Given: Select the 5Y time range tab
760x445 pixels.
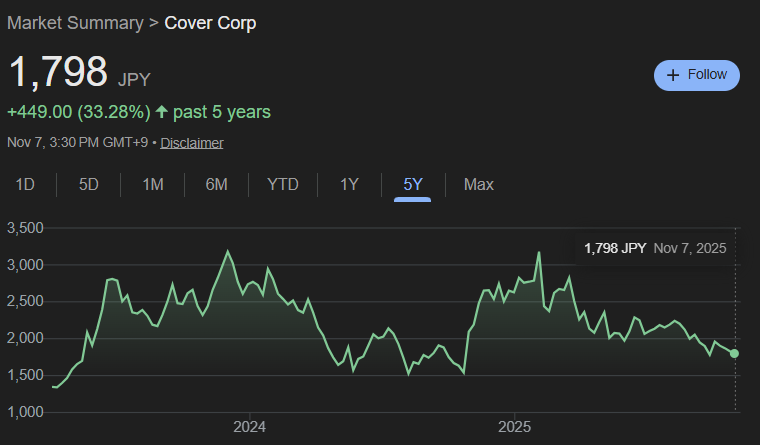Looking at the screenshot, I should pyautogui.click(x=412, y=185).
